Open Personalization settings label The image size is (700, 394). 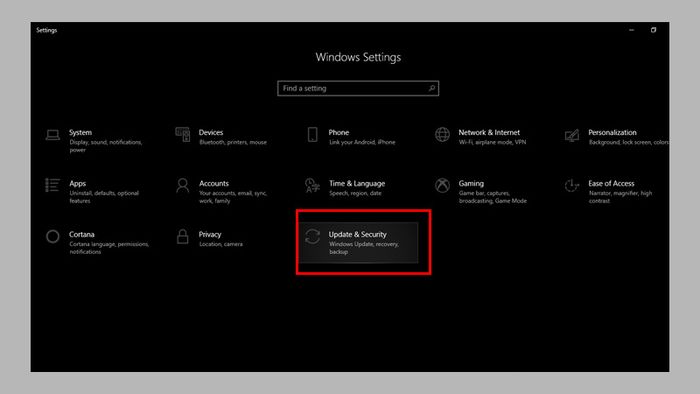pyautogui.click(x=612, y=133)
